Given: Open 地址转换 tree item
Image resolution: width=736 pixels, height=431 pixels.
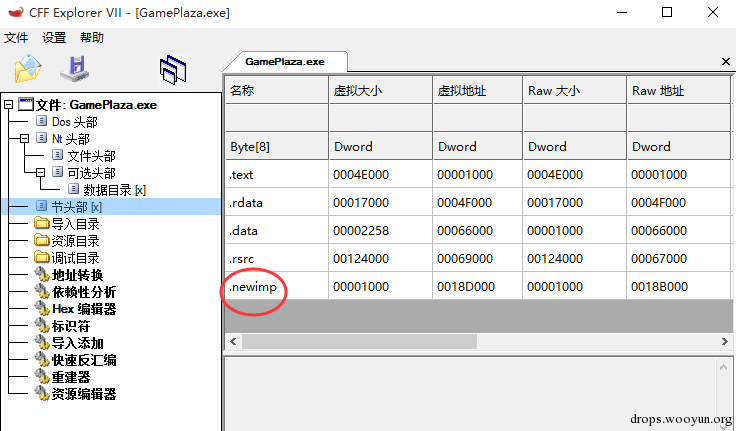Looking at the screenshot, I should click(x=77, y=275).
